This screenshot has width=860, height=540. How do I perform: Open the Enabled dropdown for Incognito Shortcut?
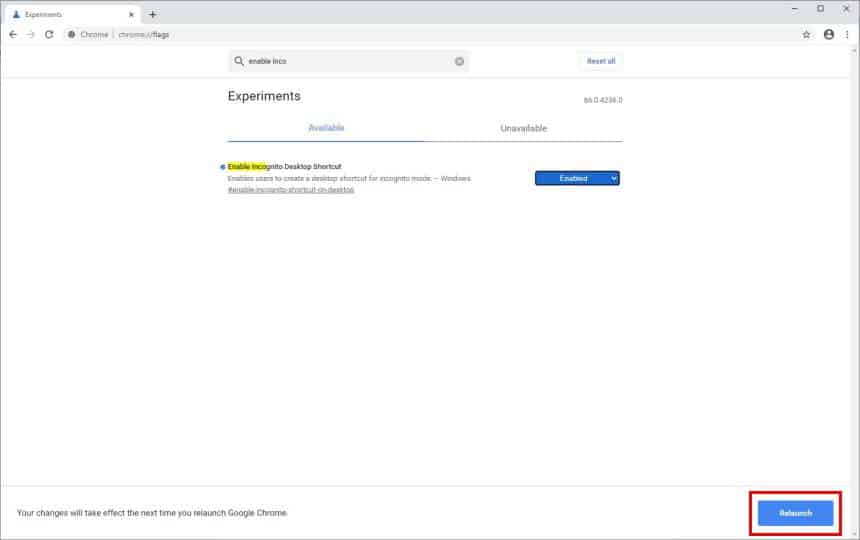pyautogui.click(x=577, y=178)
